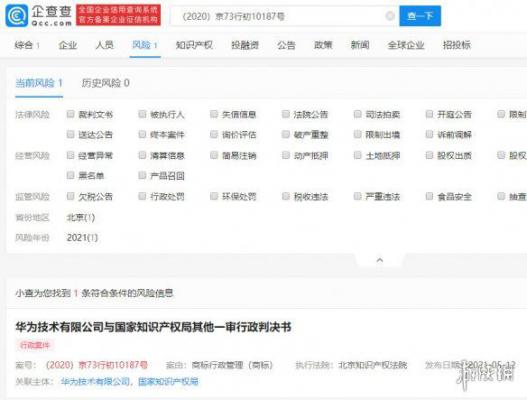This screenshot has width=527, height=400.
Task: Tick the 行政处罚 checkbox
Action: 142,196
